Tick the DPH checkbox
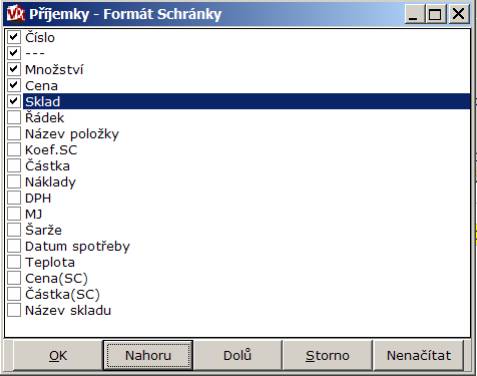 coord(14,198)
